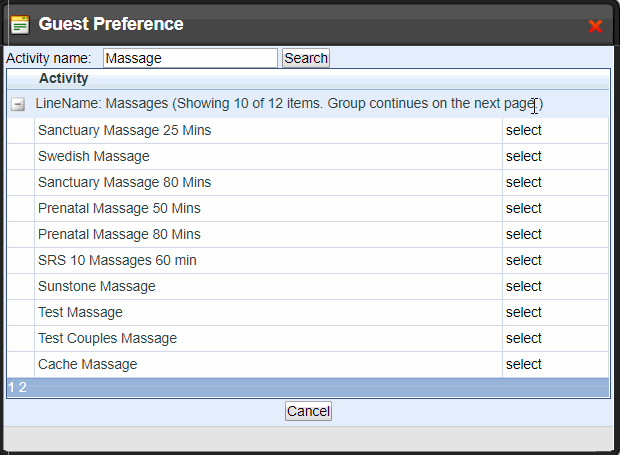Screen dimensions: 620x455
Task: Collapse the Massages LineName group
Action: (x=18, y=104)
